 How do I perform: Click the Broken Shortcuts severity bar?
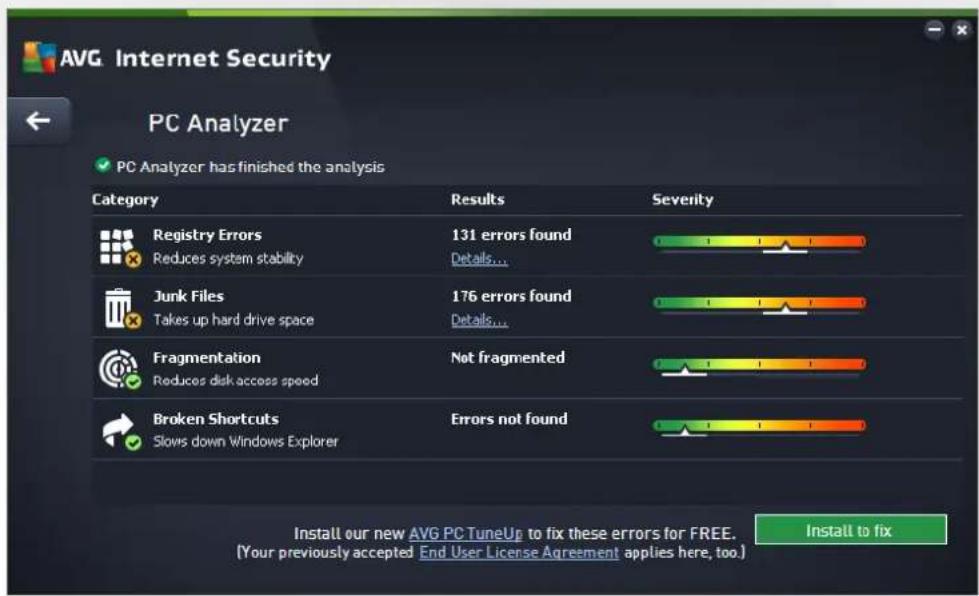[759, 426]
